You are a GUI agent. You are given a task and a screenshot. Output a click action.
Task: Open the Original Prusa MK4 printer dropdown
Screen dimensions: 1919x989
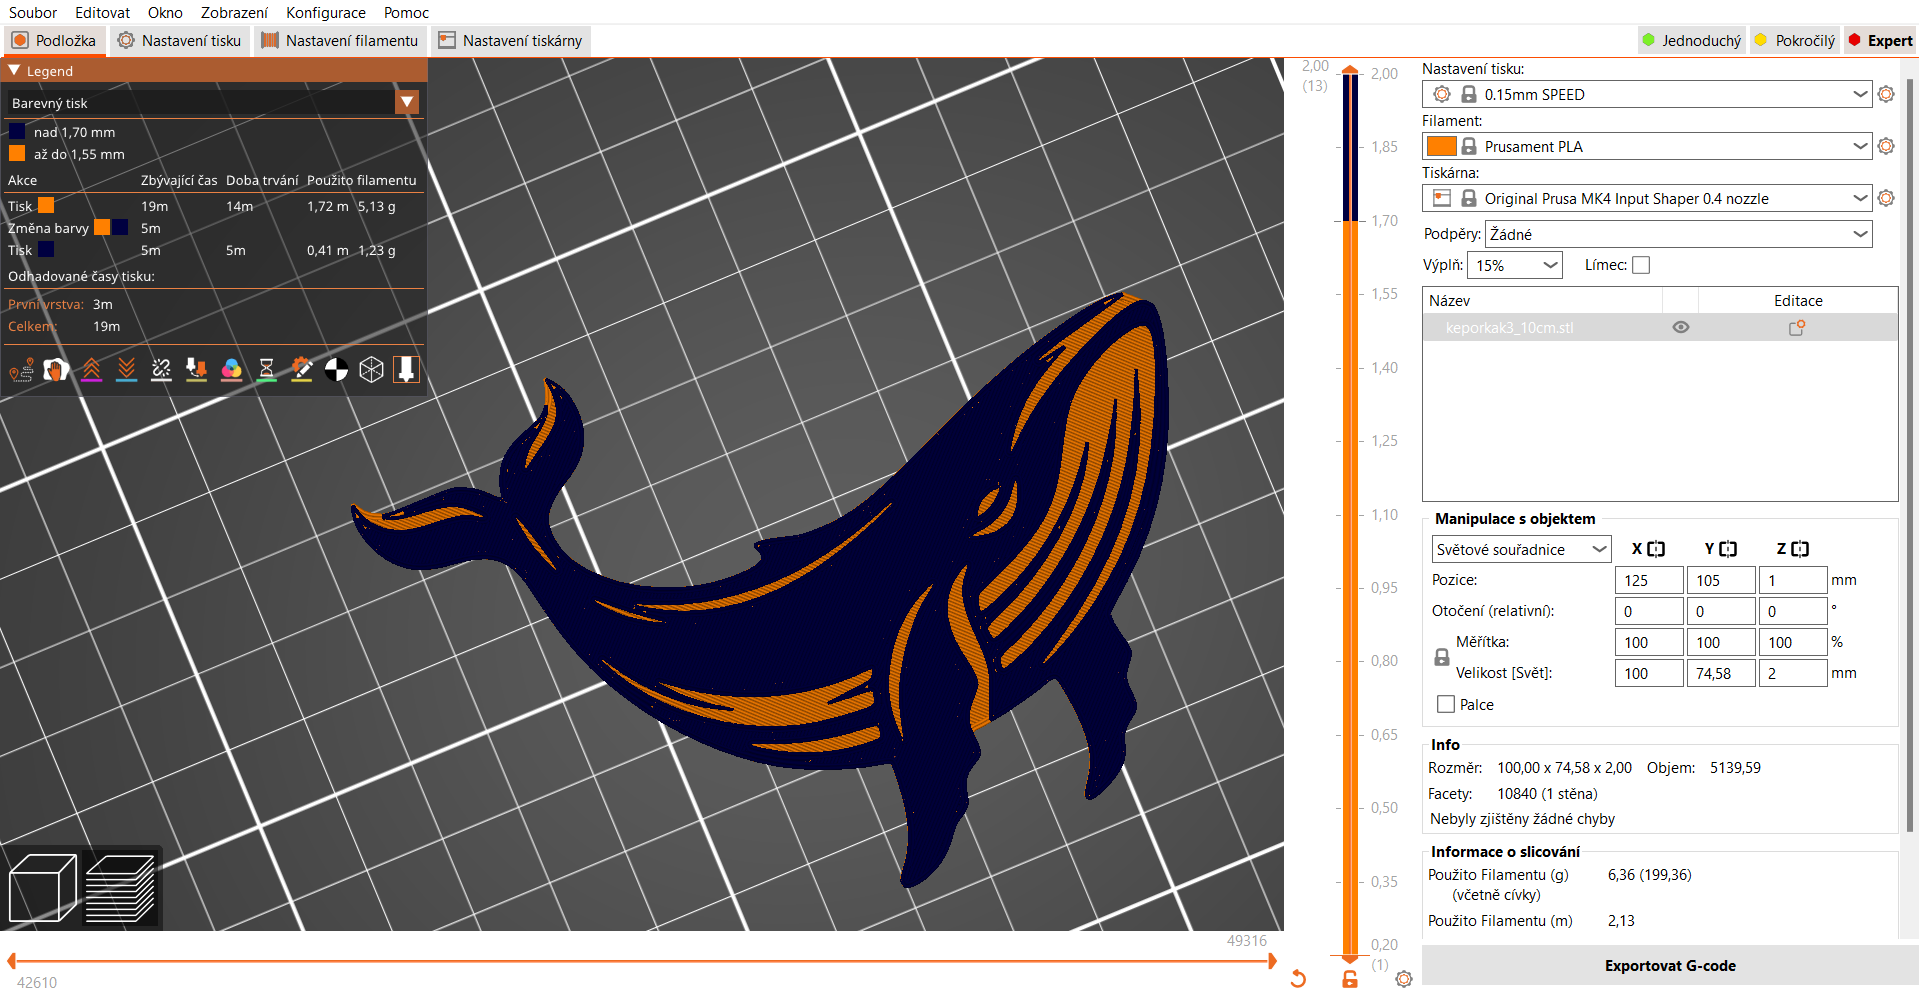click(1859, 198)
